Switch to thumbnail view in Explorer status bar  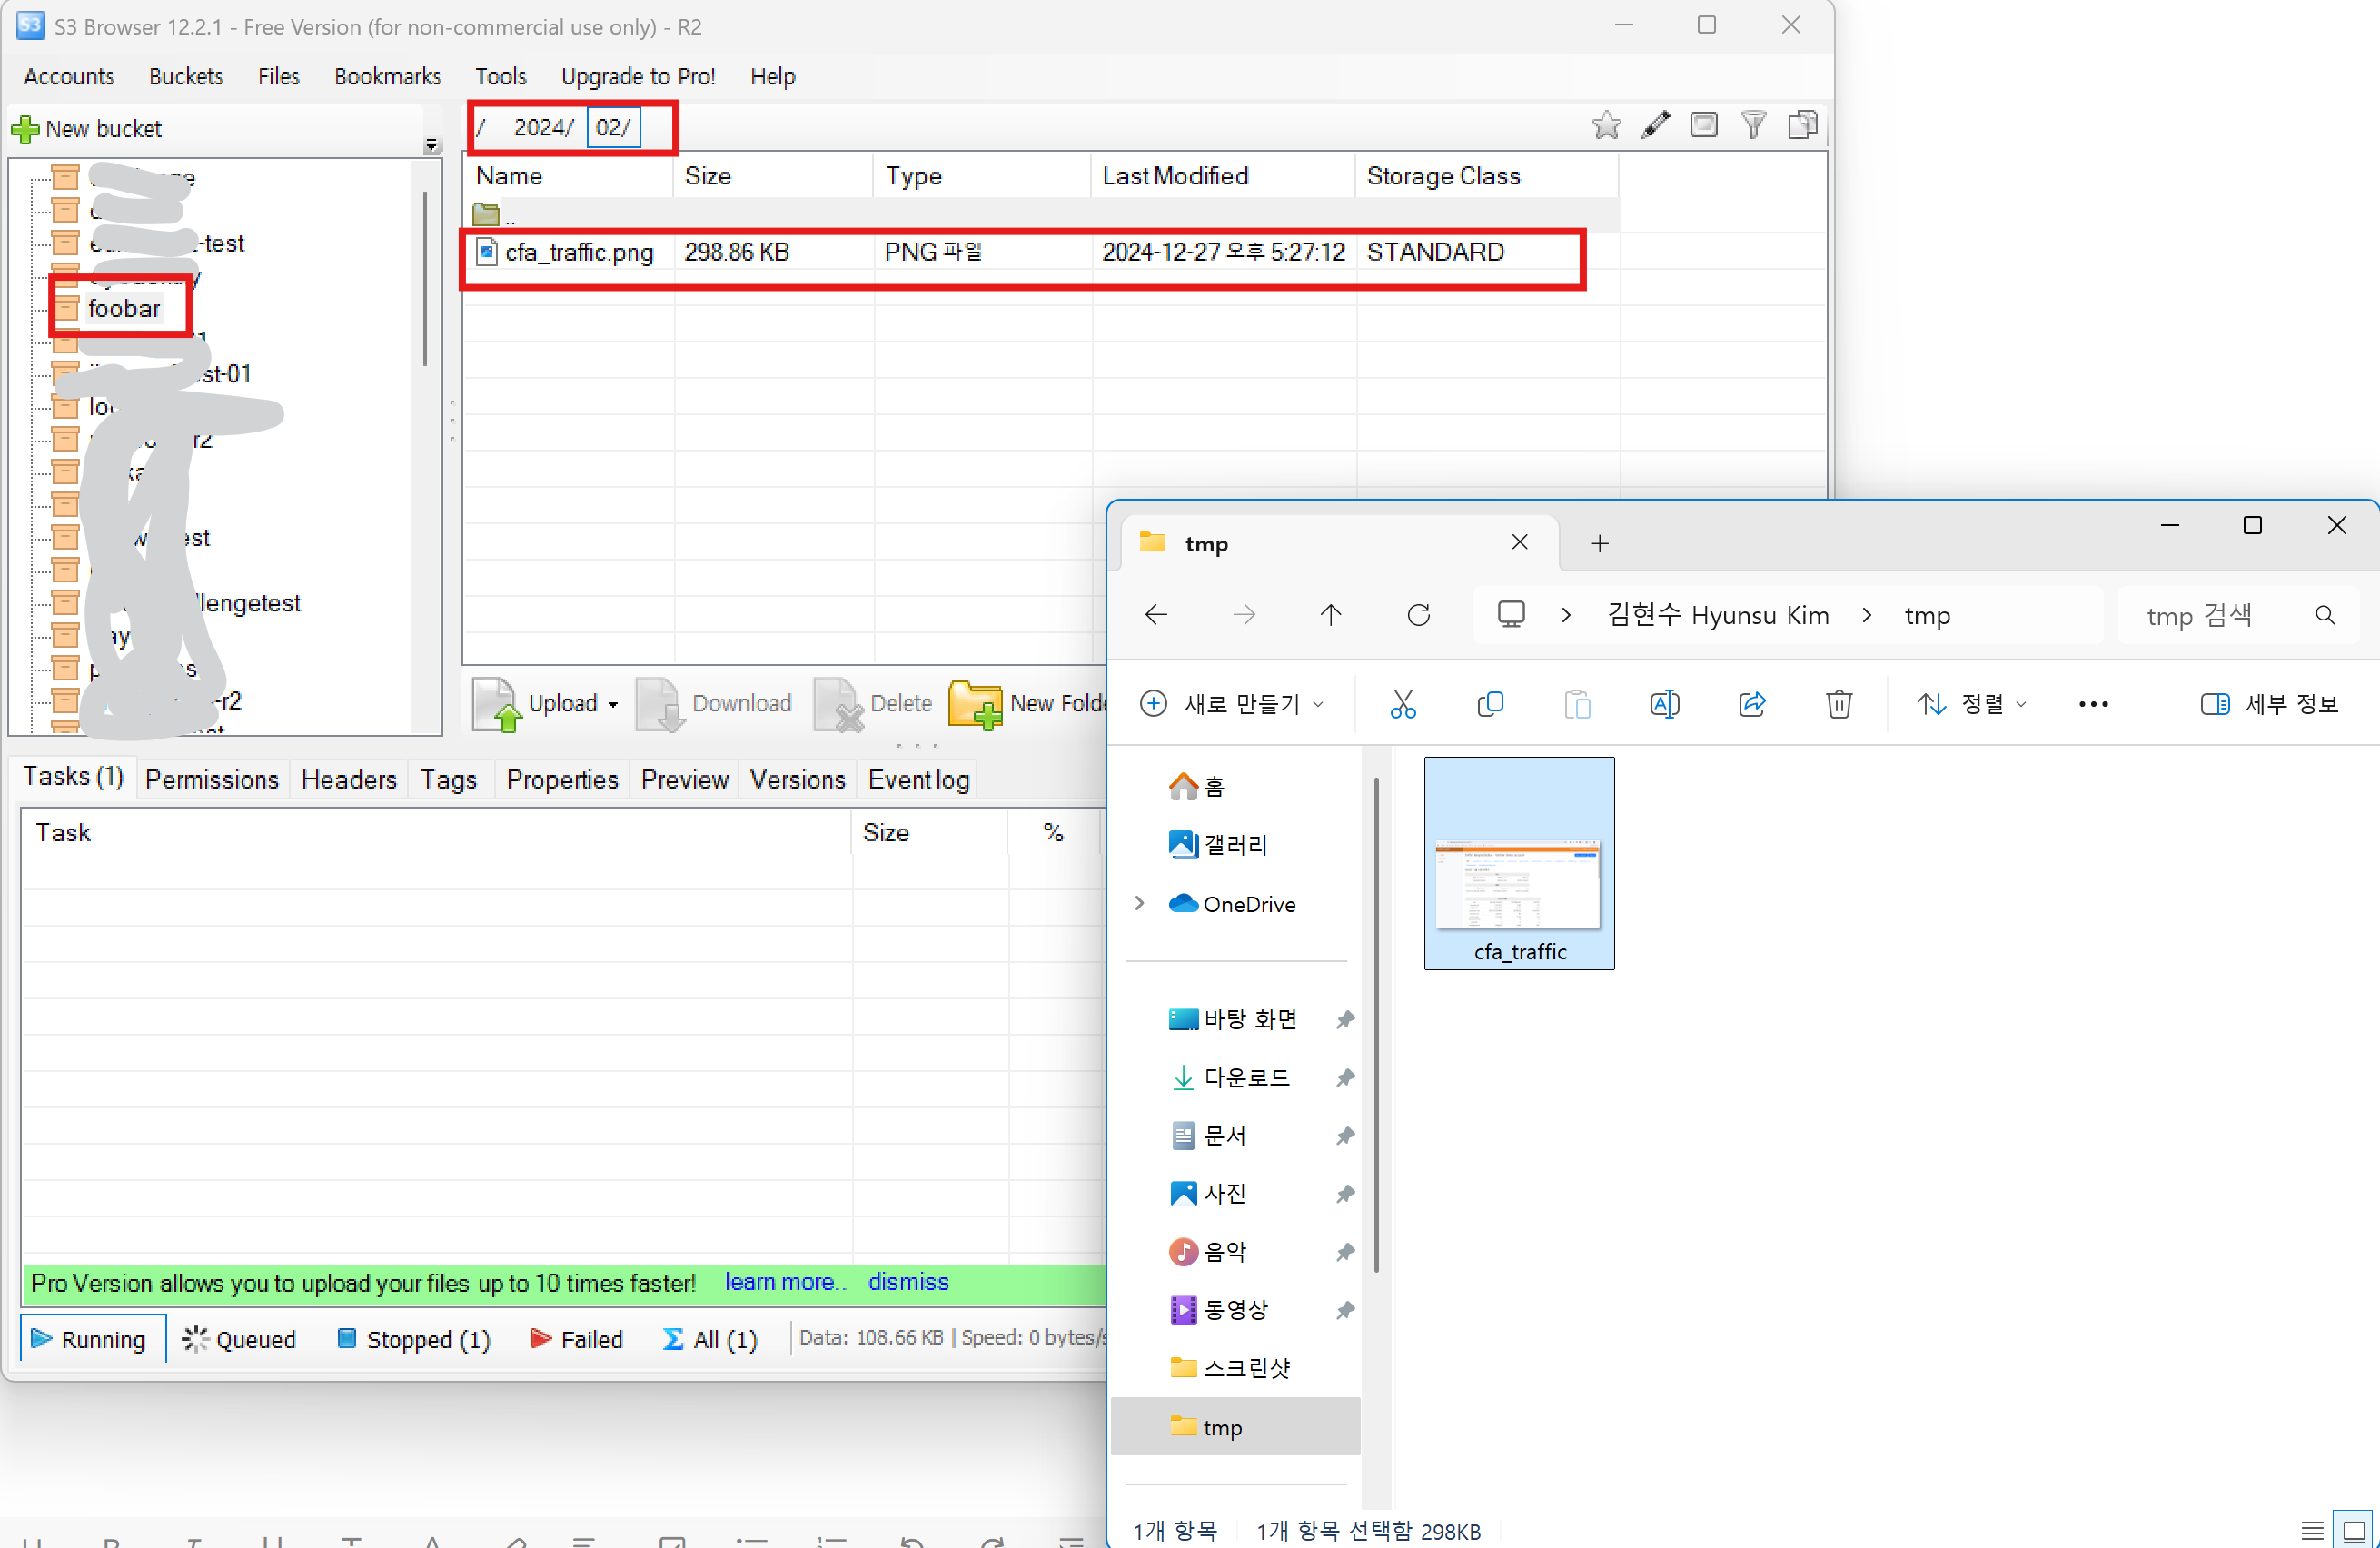click(2355, 1530)
